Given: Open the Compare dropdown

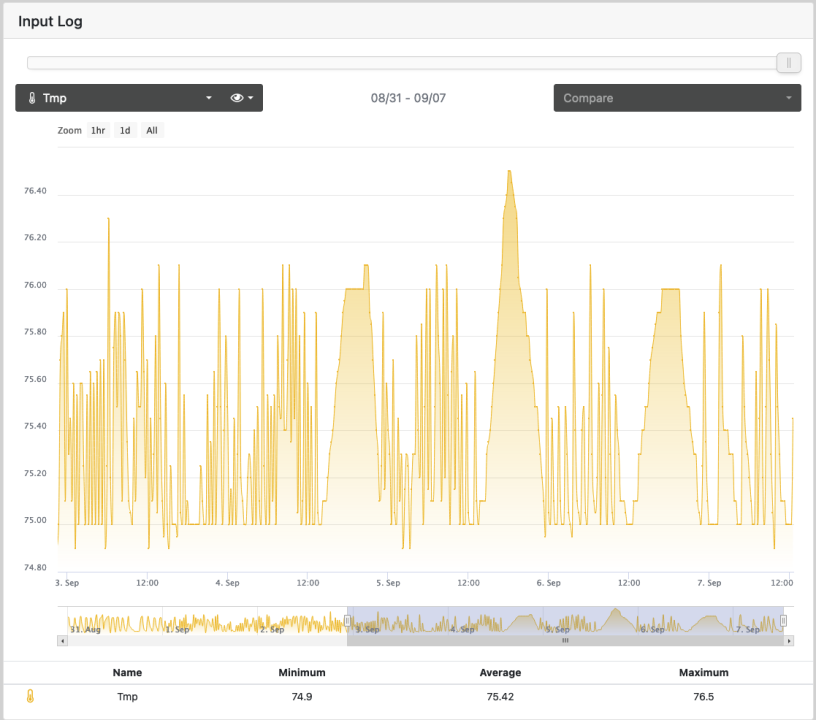Looking at the screenshot, I should 677,98.
